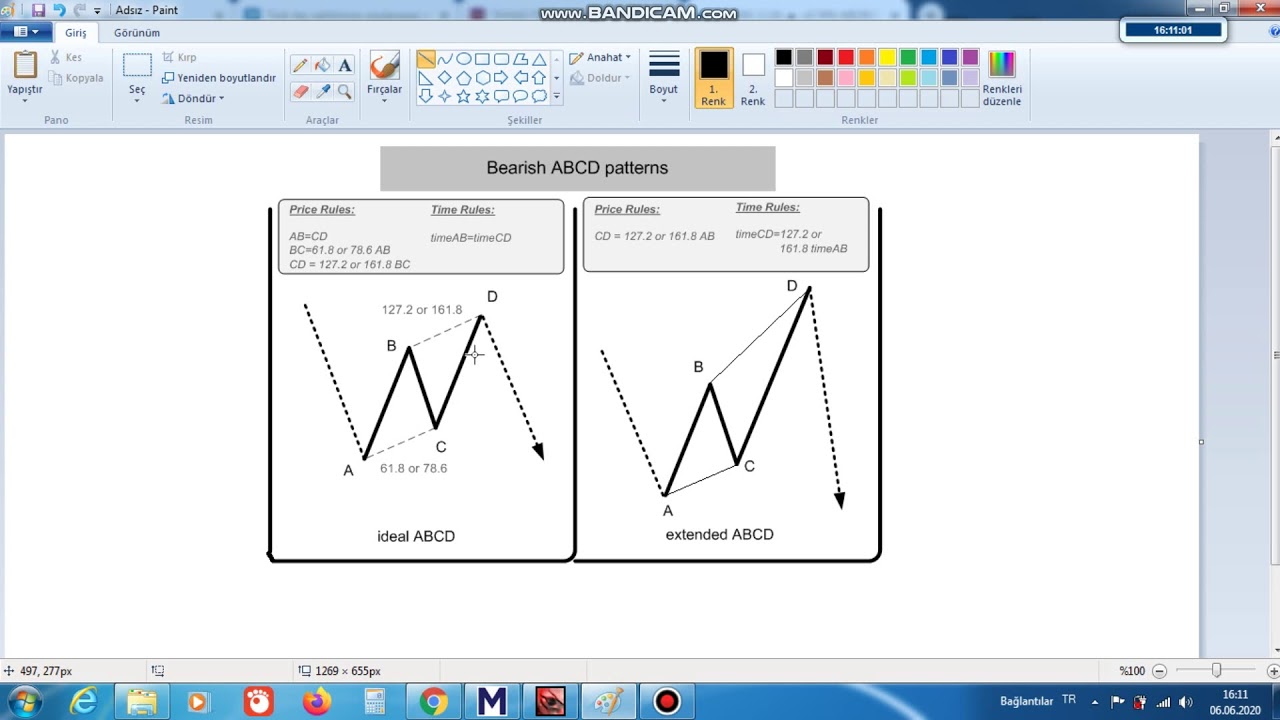Choose the Five-point star shape
Image resolution: width=1280 pixels, height=720 pixels.
point(464,96)
